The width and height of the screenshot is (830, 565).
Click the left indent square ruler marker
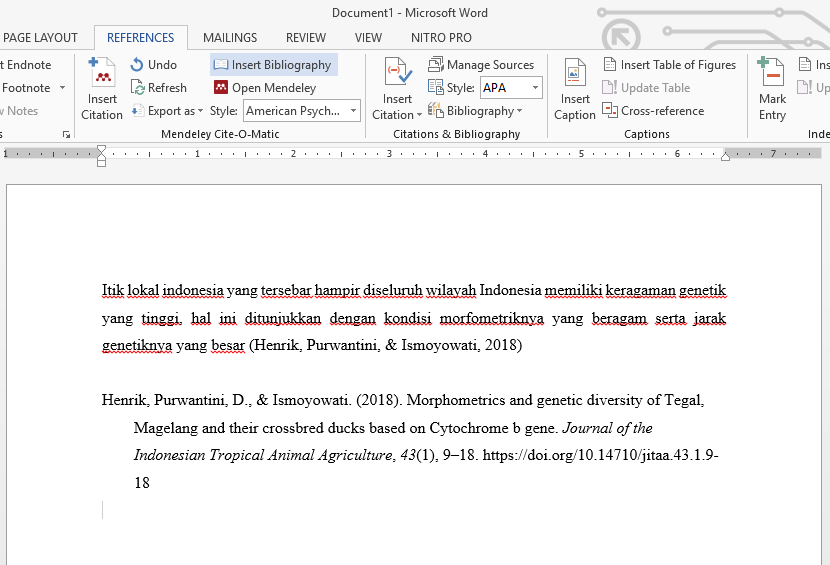pyautogui.click(x=102, y=164)
